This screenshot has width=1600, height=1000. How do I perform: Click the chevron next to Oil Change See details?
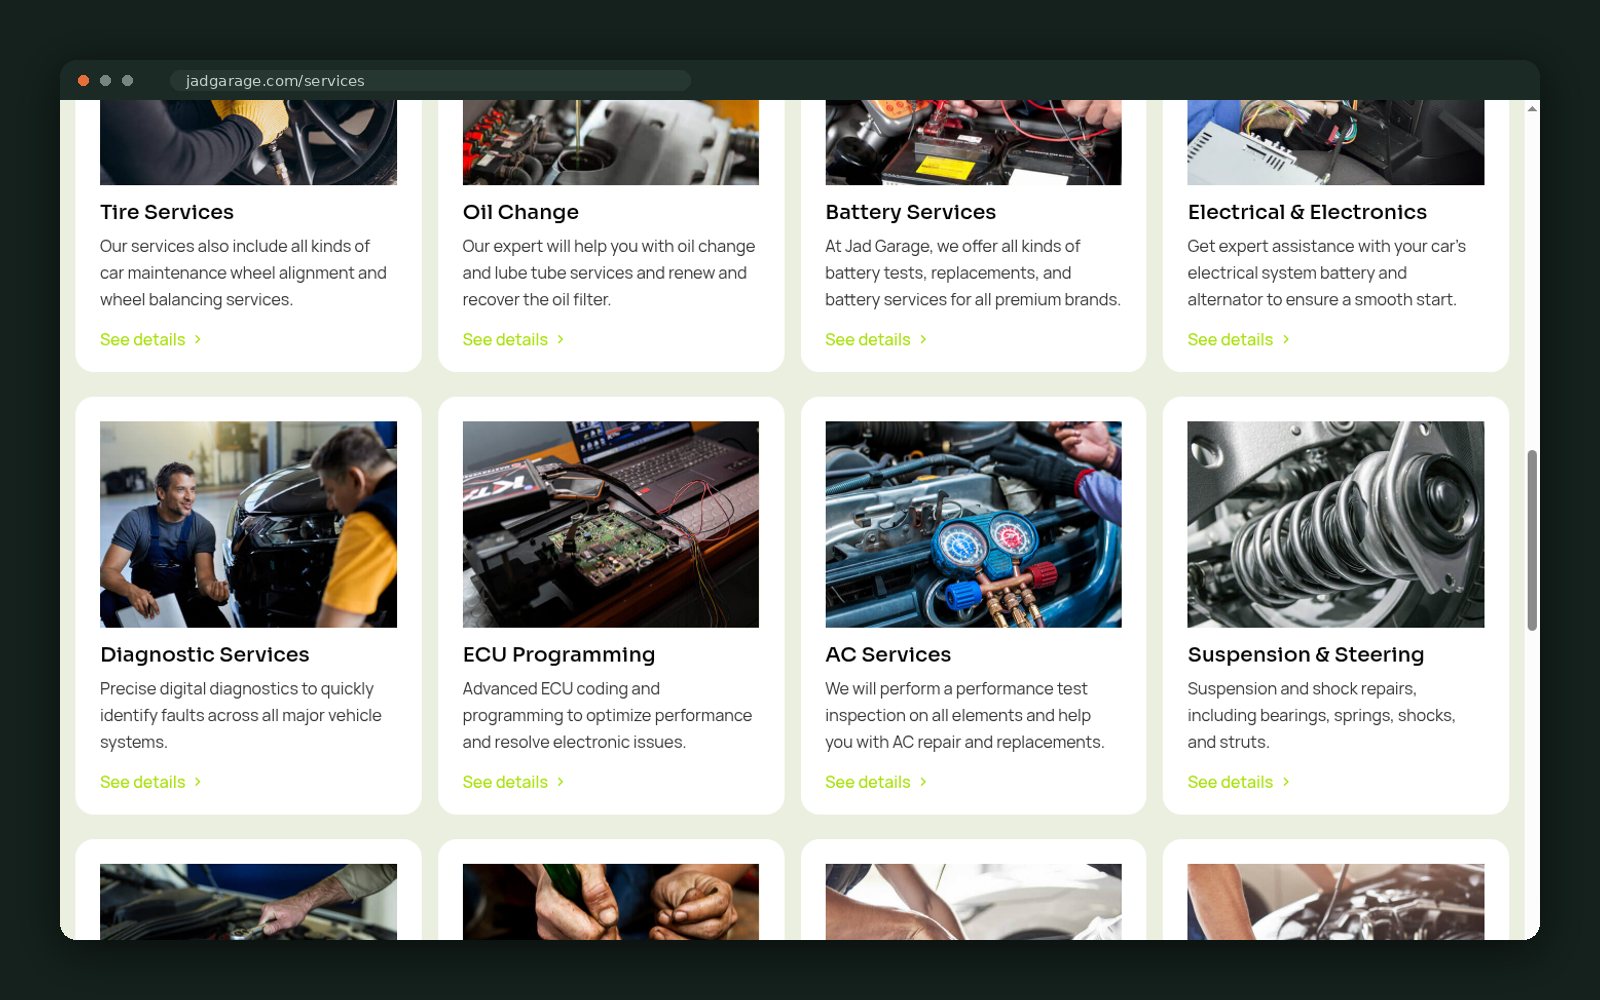(560, 340)
